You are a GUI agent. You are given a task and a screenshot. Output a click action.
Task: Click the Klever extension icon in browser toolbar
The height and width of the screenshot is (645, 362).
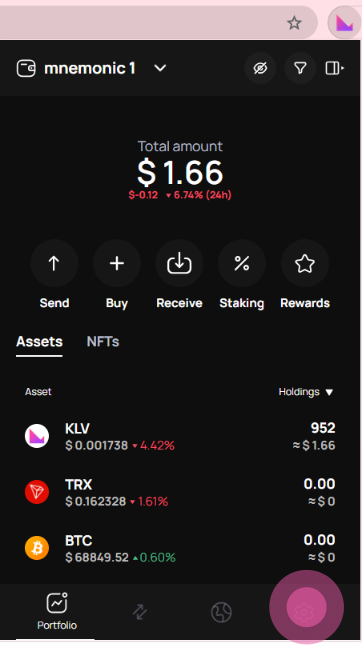pos(344,23)
